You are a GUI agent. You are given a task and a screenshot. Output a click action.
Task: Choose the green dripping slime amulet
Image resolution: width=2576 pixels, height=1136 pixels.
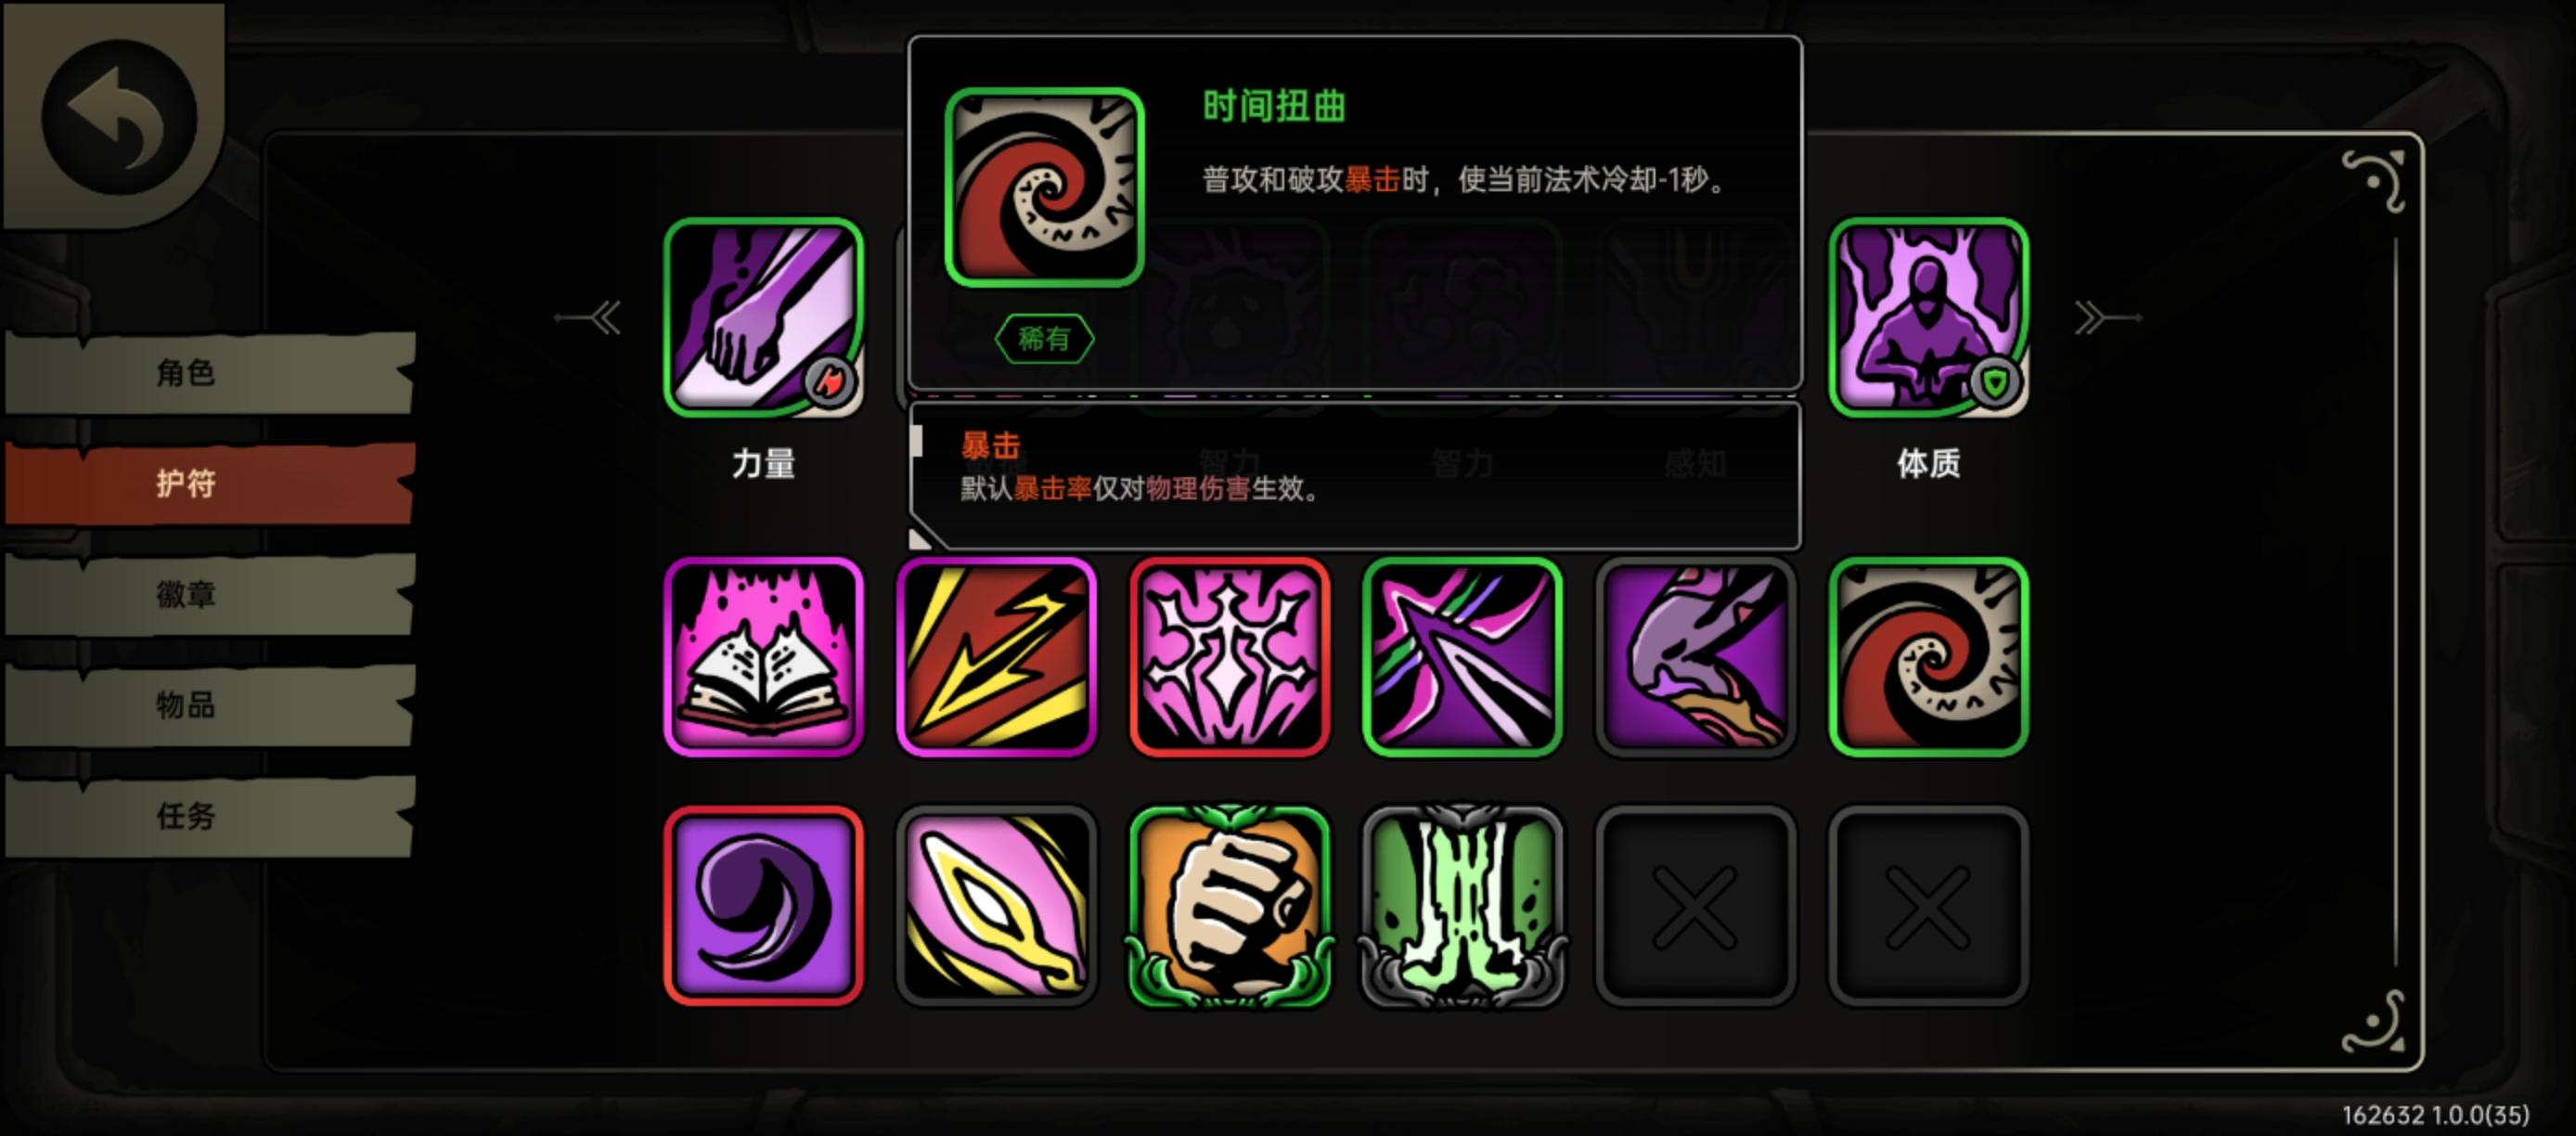click(1462, 906)
